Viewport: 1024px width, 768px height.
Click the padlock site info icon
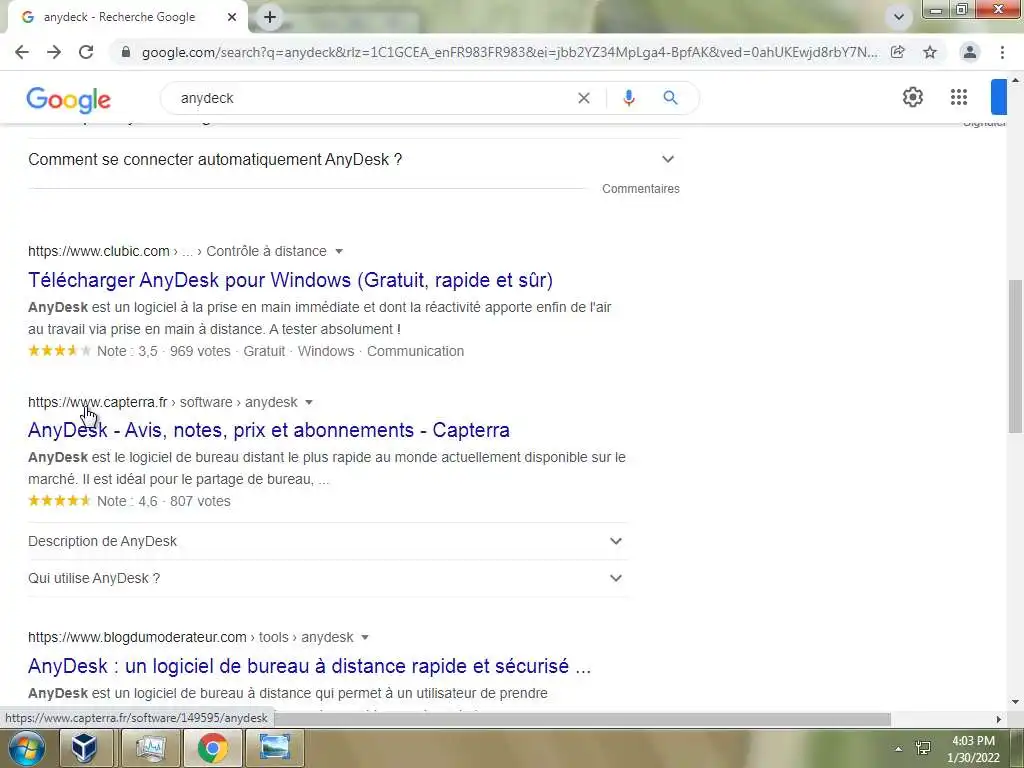(x=126, y=52)
